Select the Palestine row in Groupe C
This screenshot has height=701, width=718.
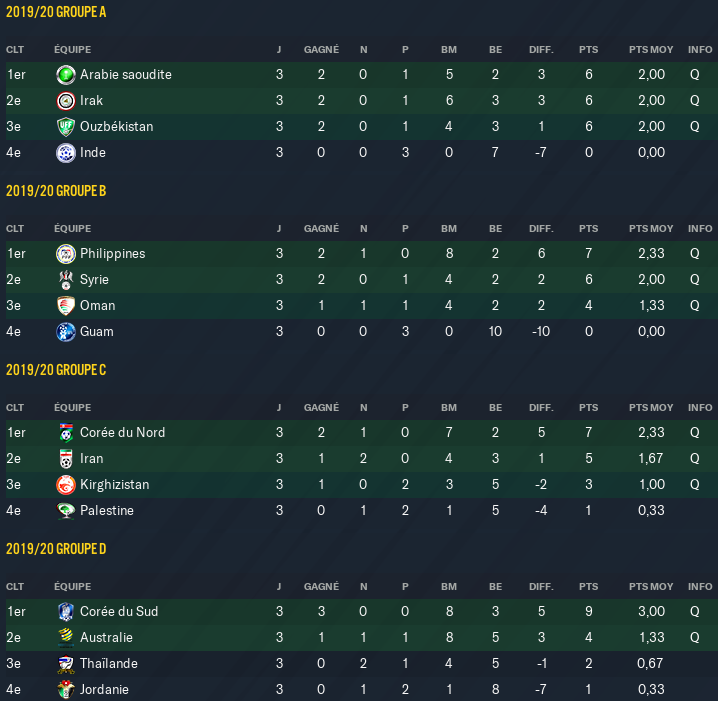coord(359,511)
